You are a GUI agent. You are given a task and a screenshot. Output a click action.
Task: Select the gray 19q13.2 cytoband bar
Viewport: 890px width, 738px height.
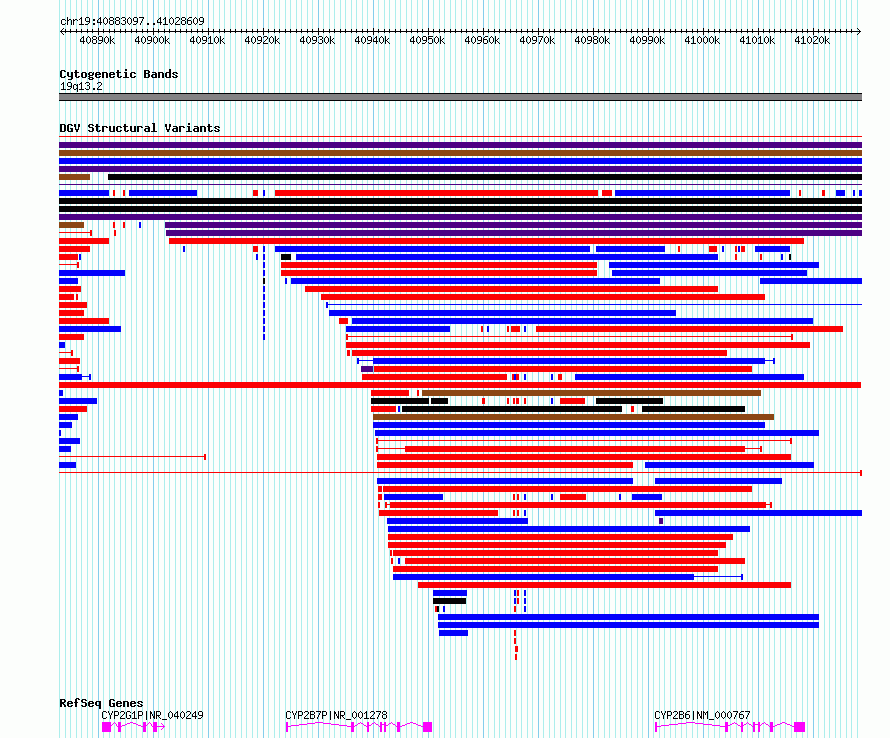(460, 97)
